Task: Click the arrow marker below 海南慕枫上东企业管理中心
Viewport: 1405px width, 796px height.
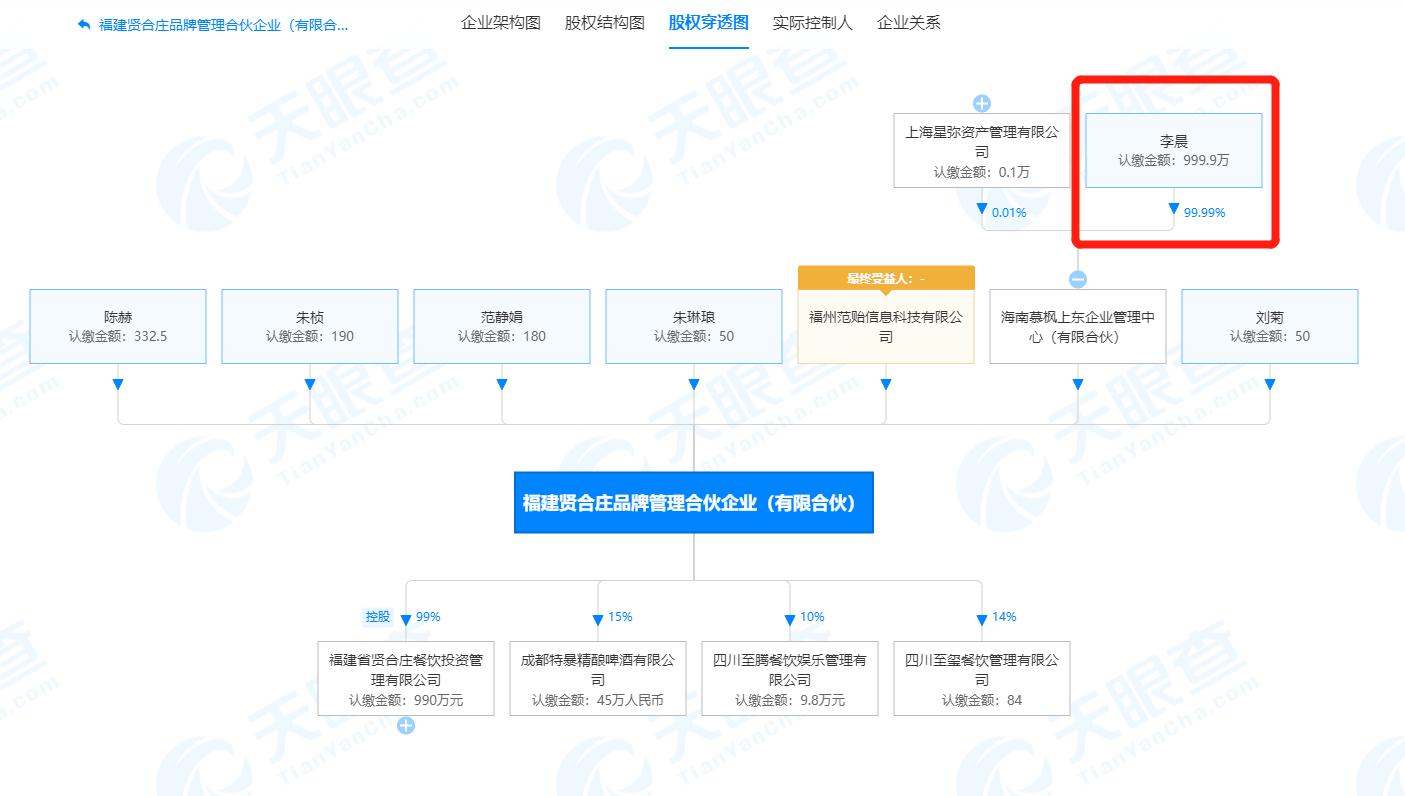Action: 1078,384
